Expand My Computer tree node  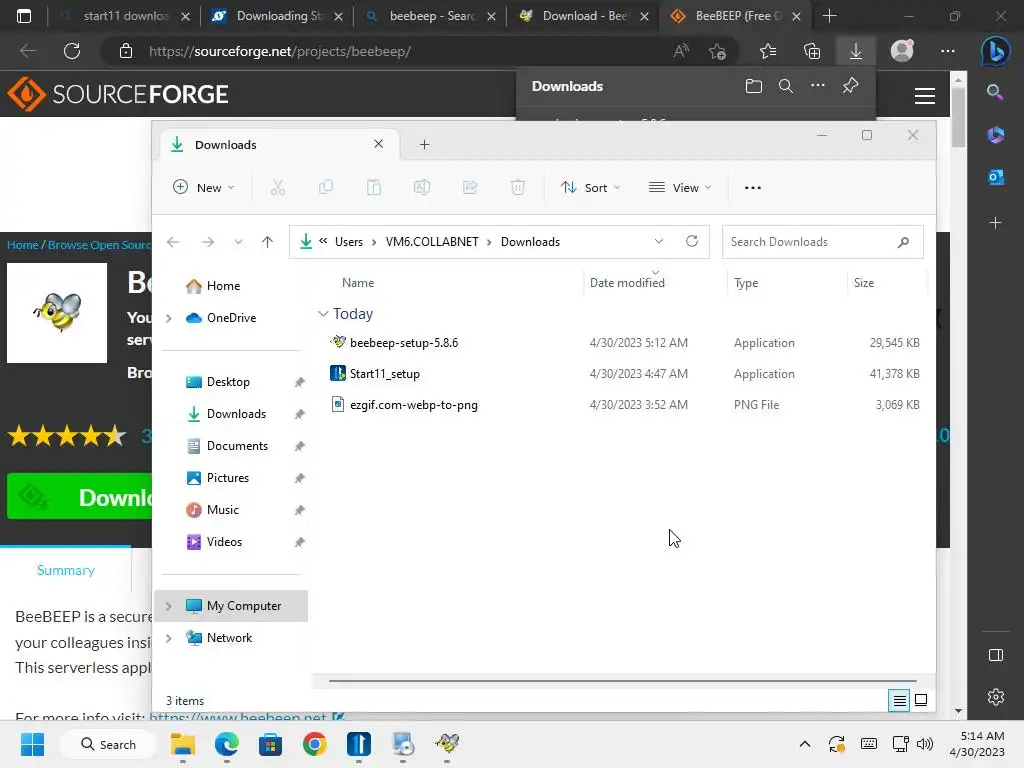pos(169,606)
